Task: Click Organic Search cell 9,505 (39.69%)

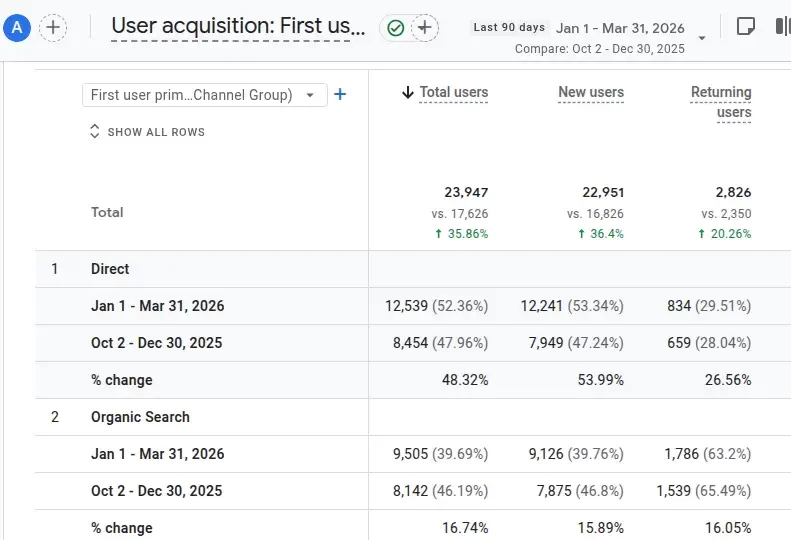Action: [440, 454]
